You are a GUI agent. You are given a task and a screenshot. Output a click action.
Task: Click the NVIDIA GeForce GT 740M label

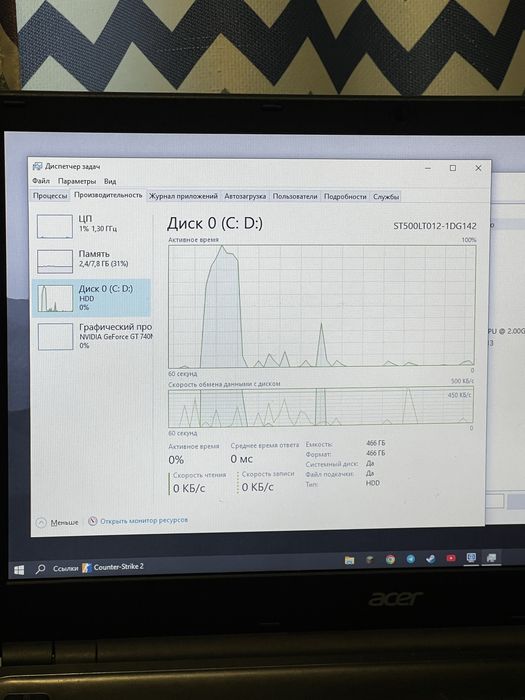pyautogui.click(x=116, y=337)
